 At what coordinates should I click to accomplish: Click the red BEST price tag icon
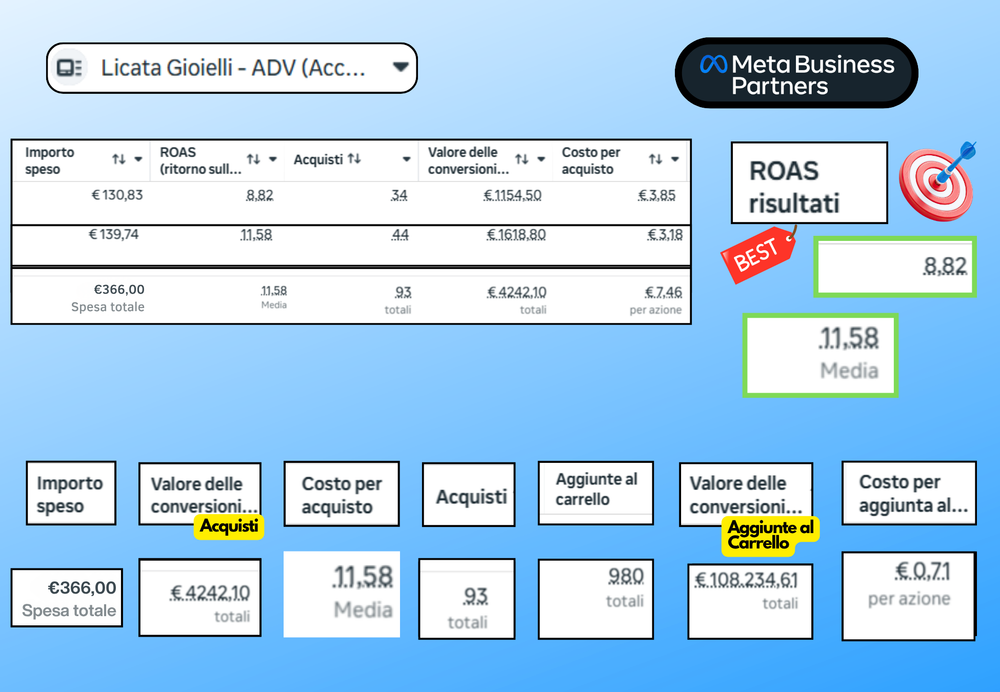point(759,253)
